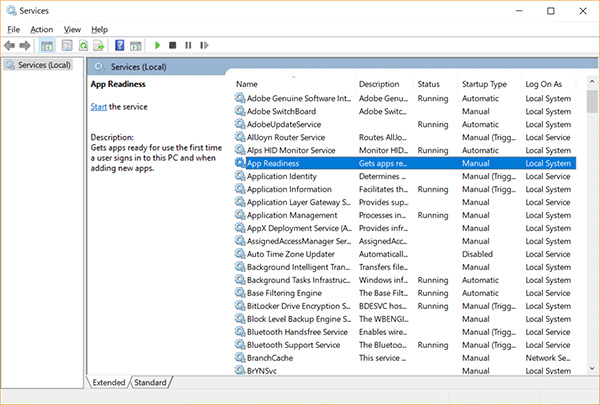Click the Refresh toolbar icon
The image size is (600, 405).
pyautogui.click(x=81, y=45)
